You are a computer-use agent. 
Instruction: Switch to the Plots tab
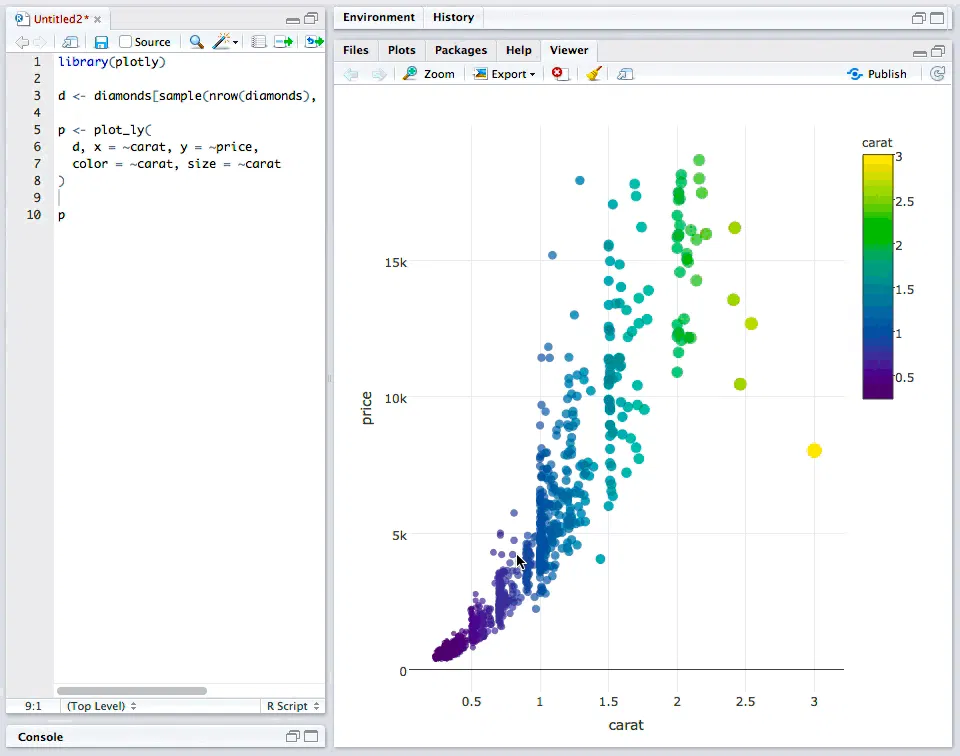[x=402, y=50]
